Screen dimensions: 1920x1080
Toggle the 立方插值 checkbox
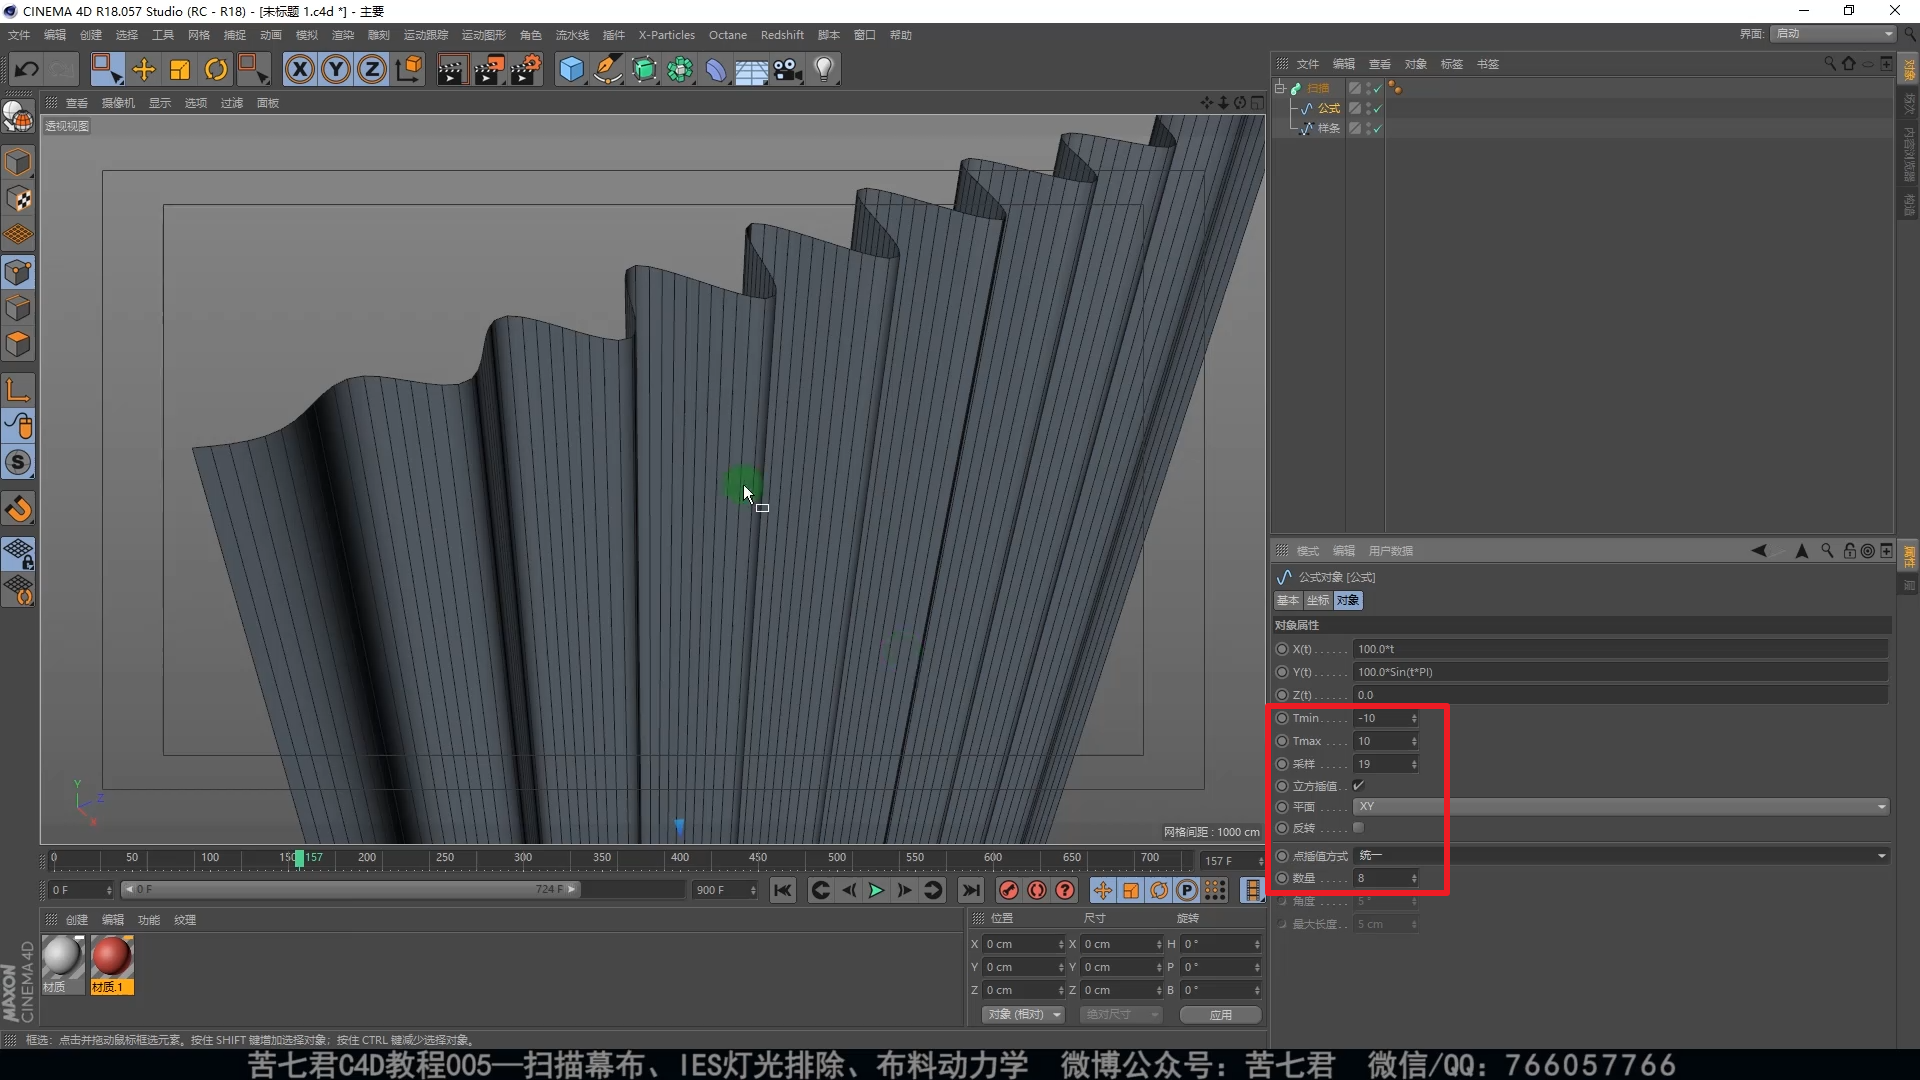[1358, 786]
